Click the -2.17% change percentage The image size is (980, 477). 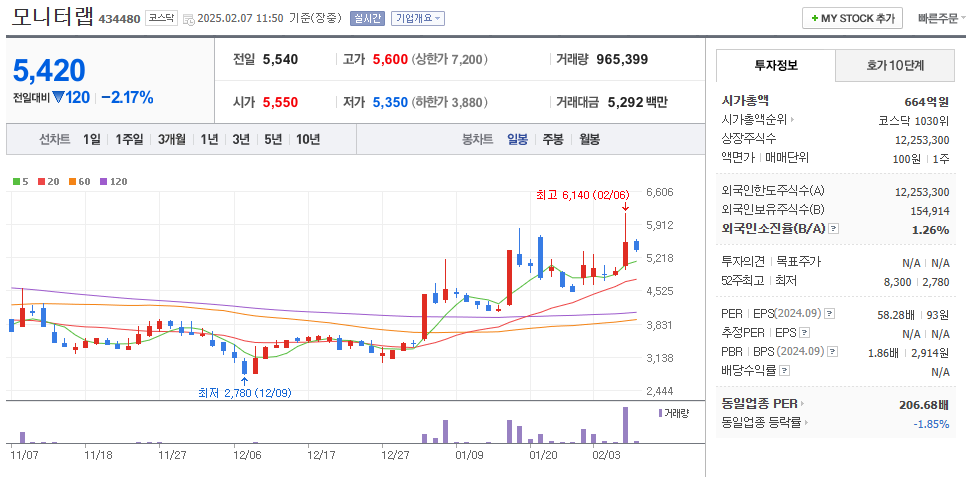tap(127, 98)
